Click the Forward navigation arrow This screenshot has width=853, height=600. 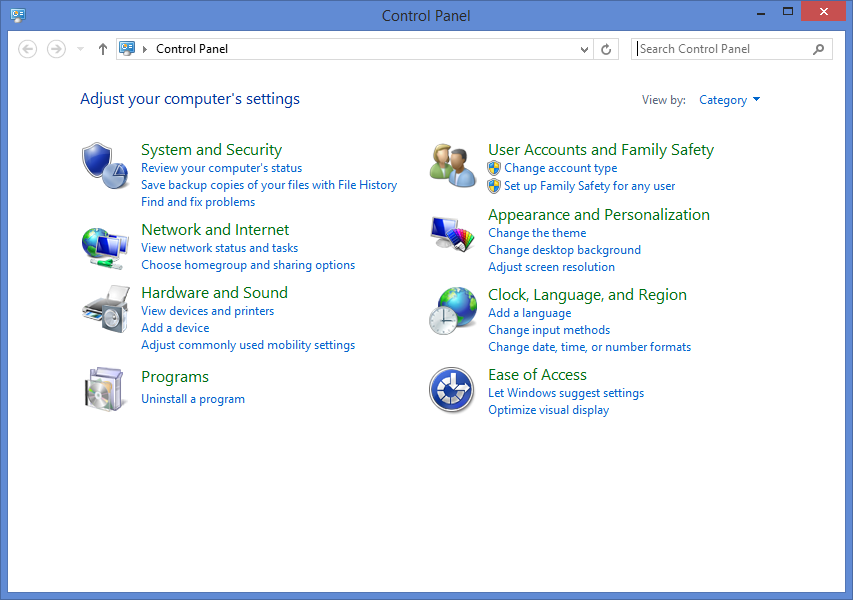(56, 49)
